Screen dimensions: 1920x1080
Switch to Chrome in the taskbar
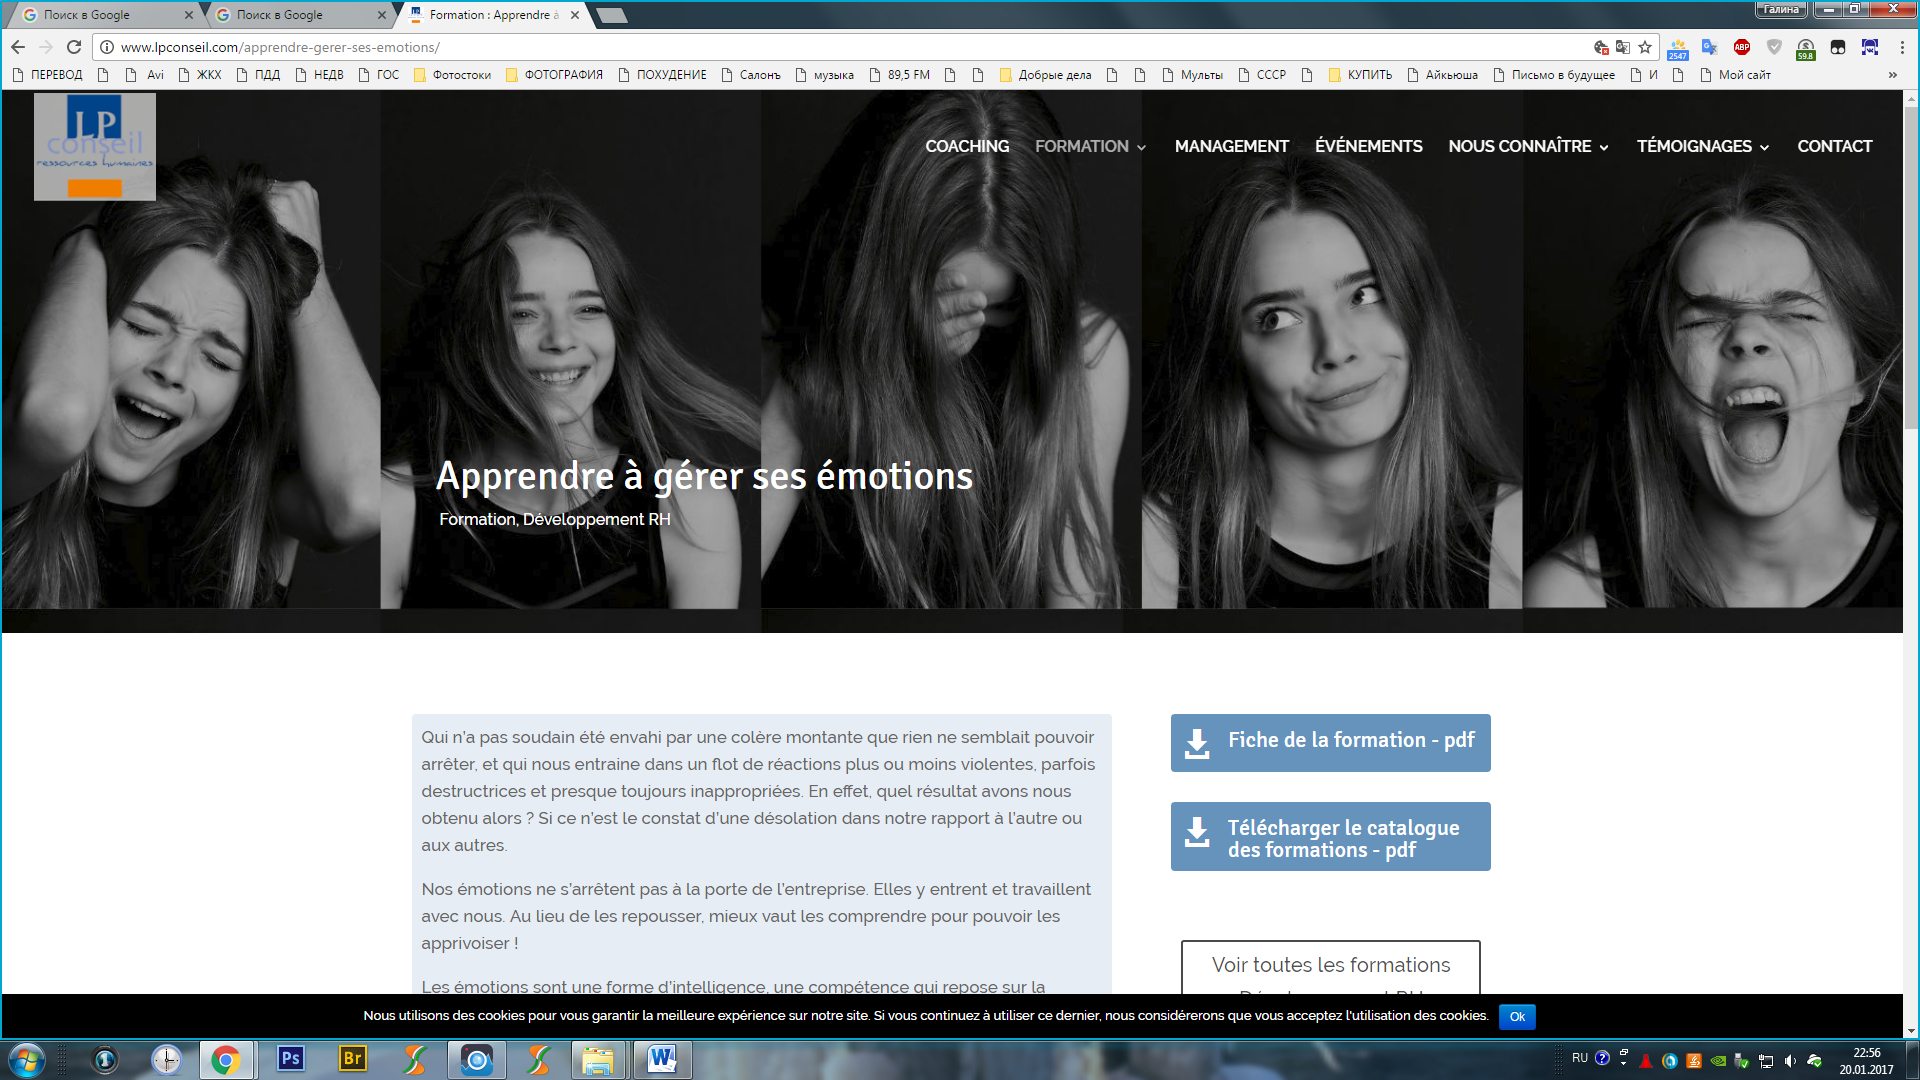pyautogui.click(x=226, y=1059)
